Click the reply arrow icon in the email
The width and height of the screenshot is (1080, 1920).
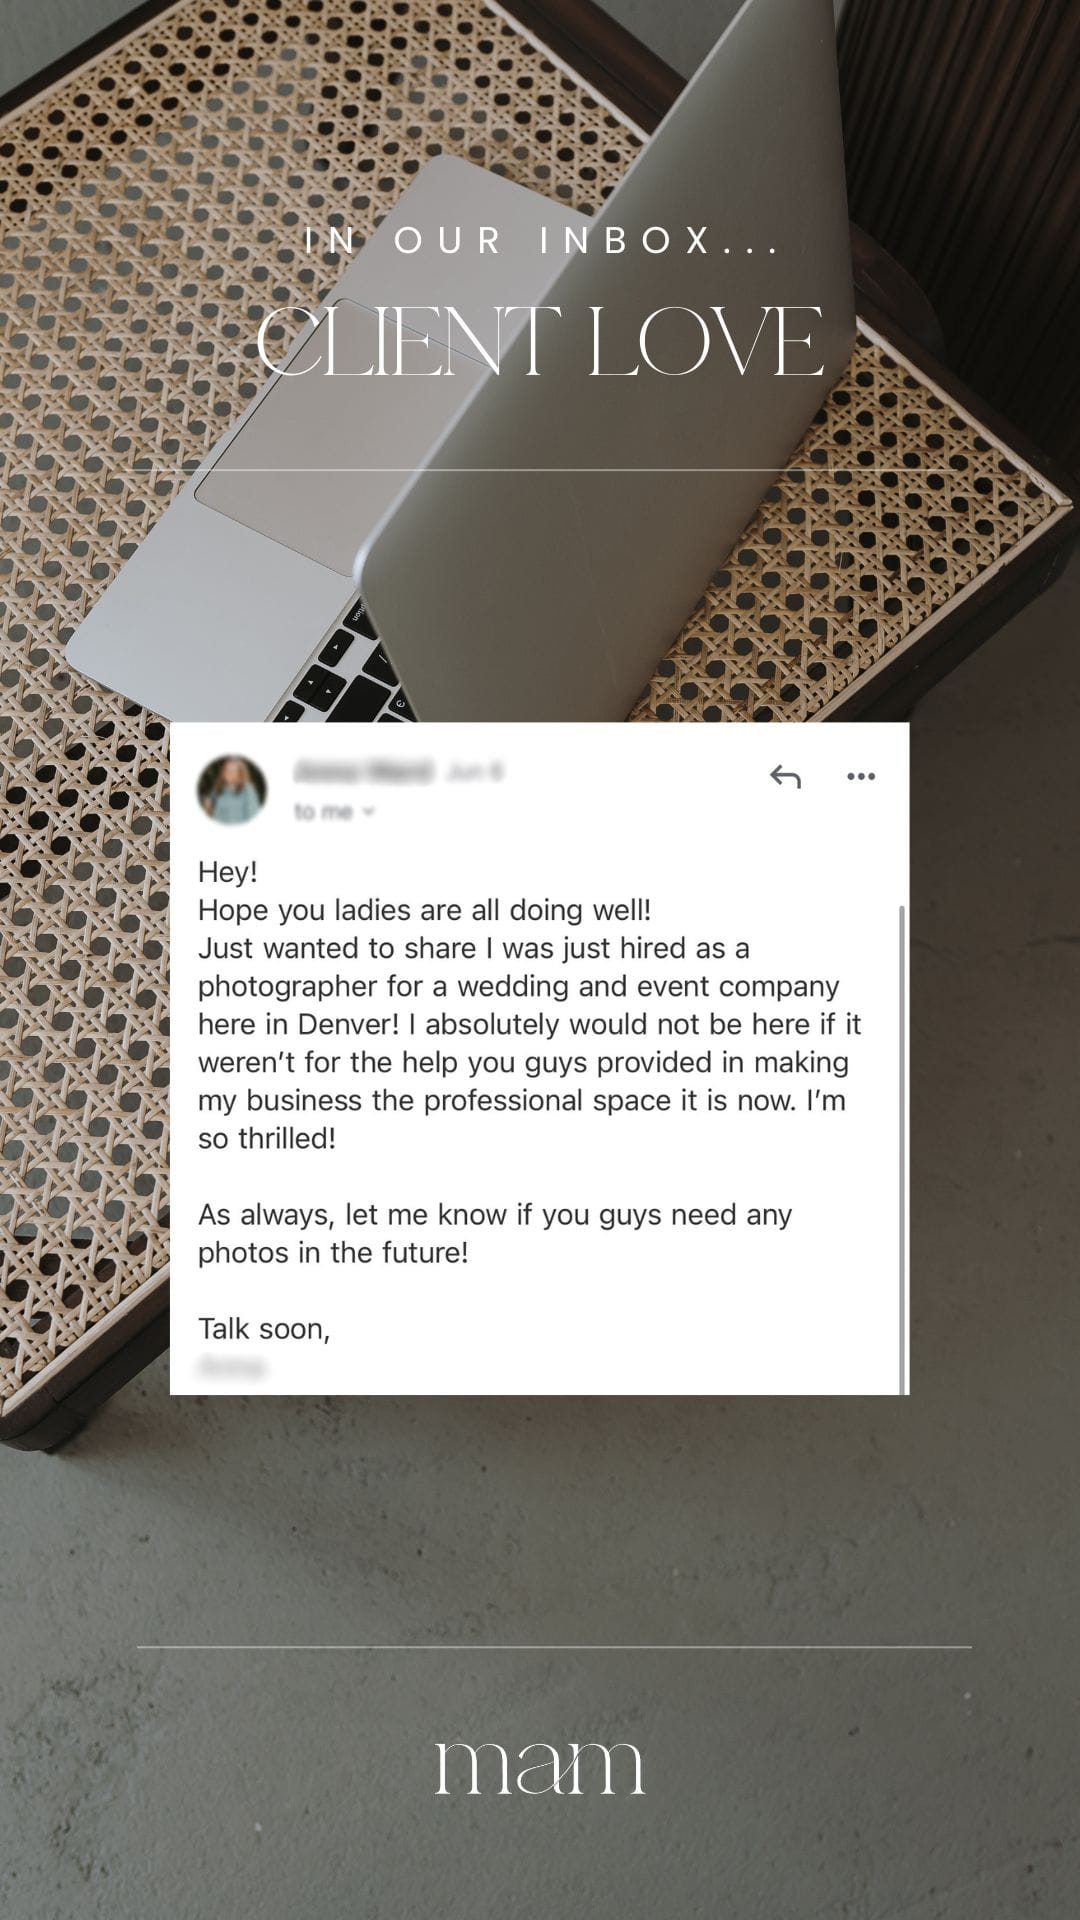tap(785, 776)
